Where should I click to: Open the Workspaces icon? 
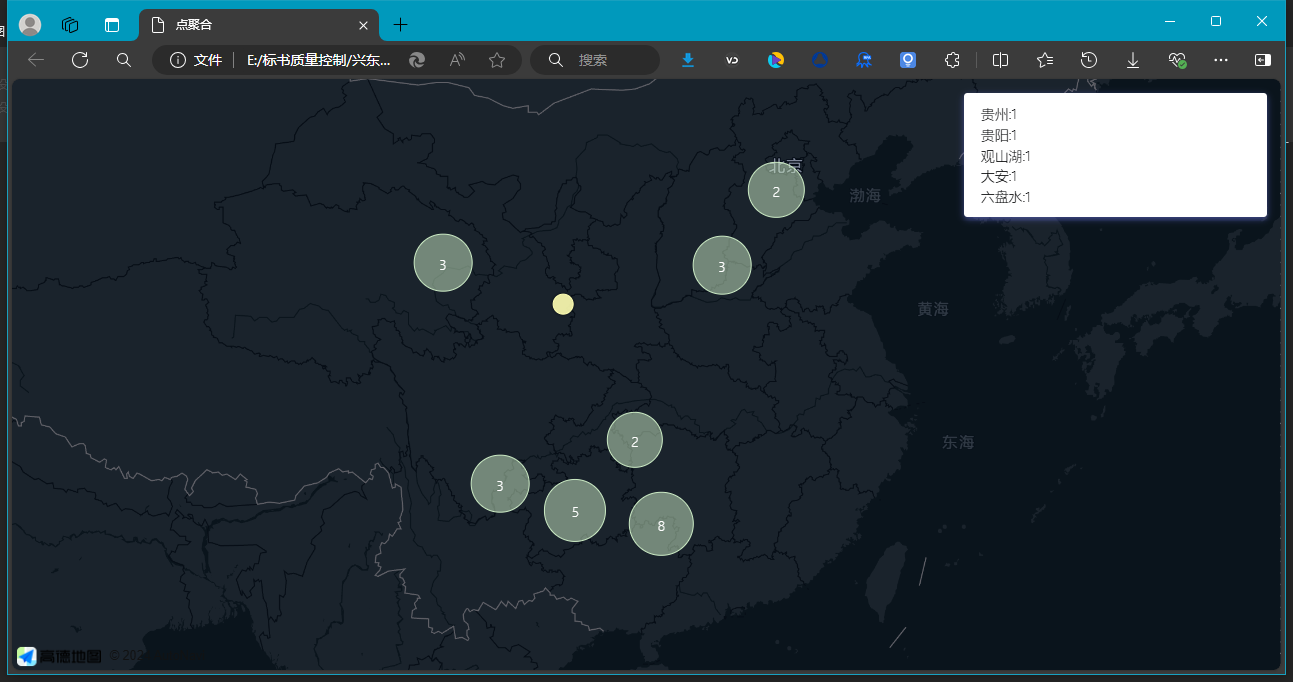pos(70,25)
